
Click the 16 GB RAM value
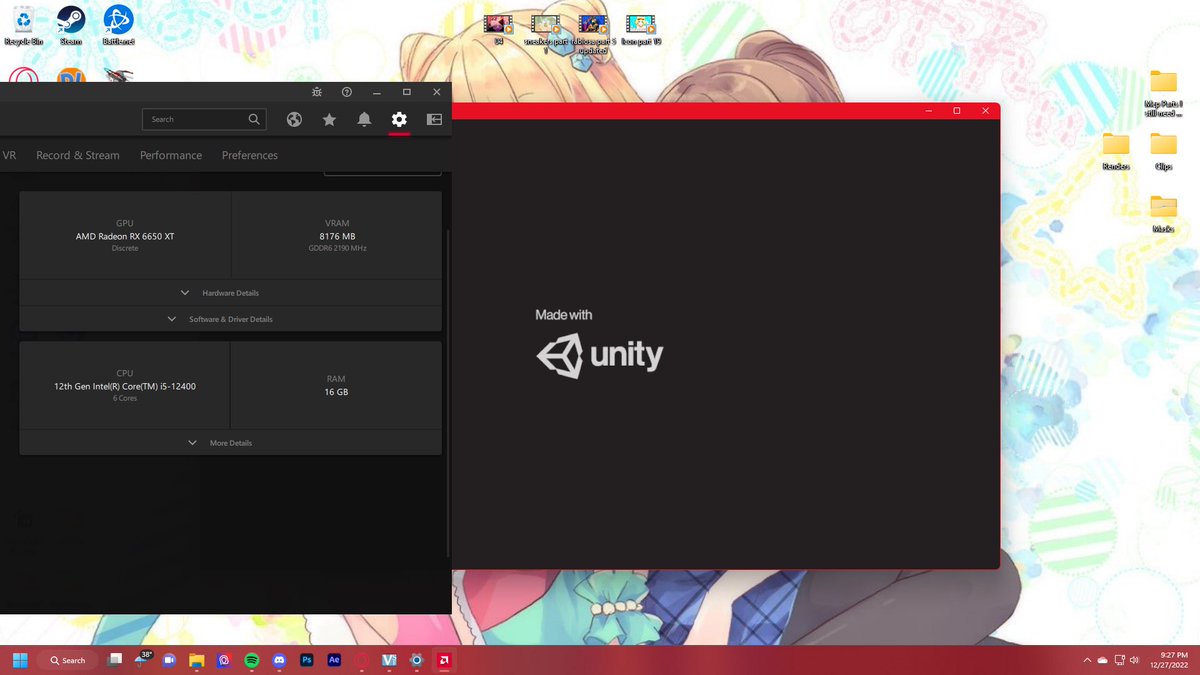(336, 392)
